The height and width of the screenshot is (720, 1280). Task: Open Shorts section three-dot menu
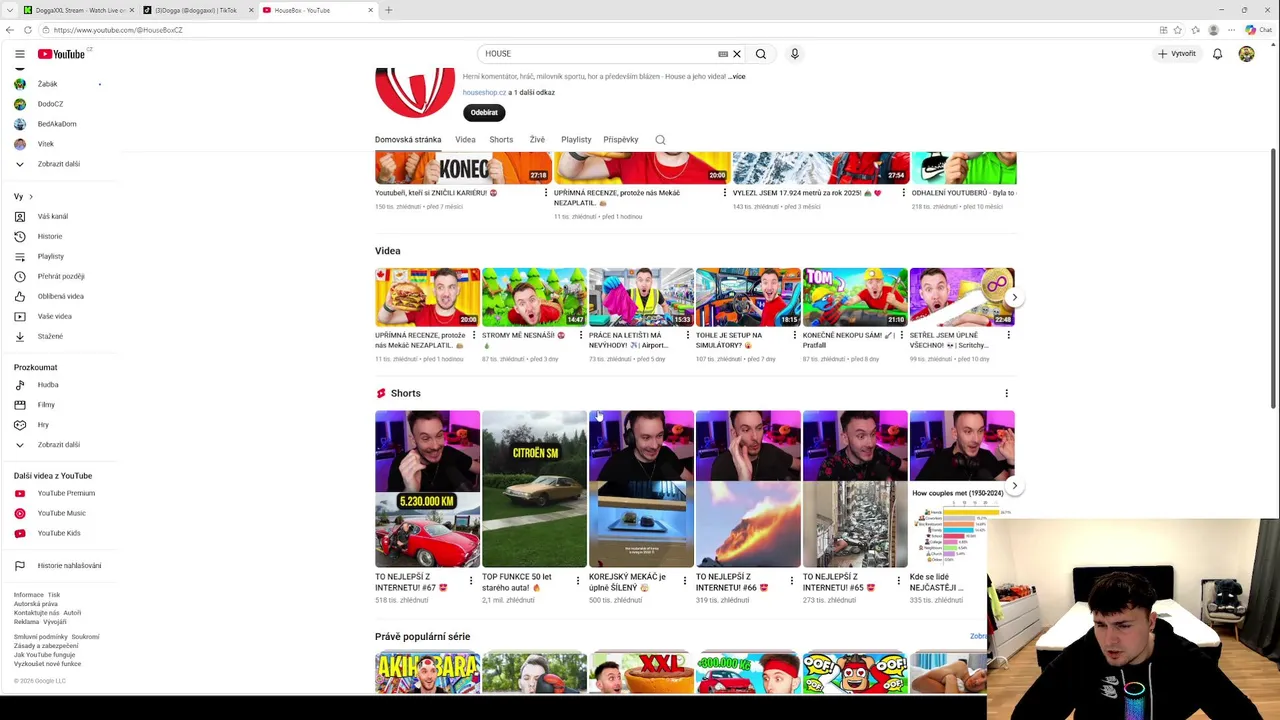[1007, 393]
